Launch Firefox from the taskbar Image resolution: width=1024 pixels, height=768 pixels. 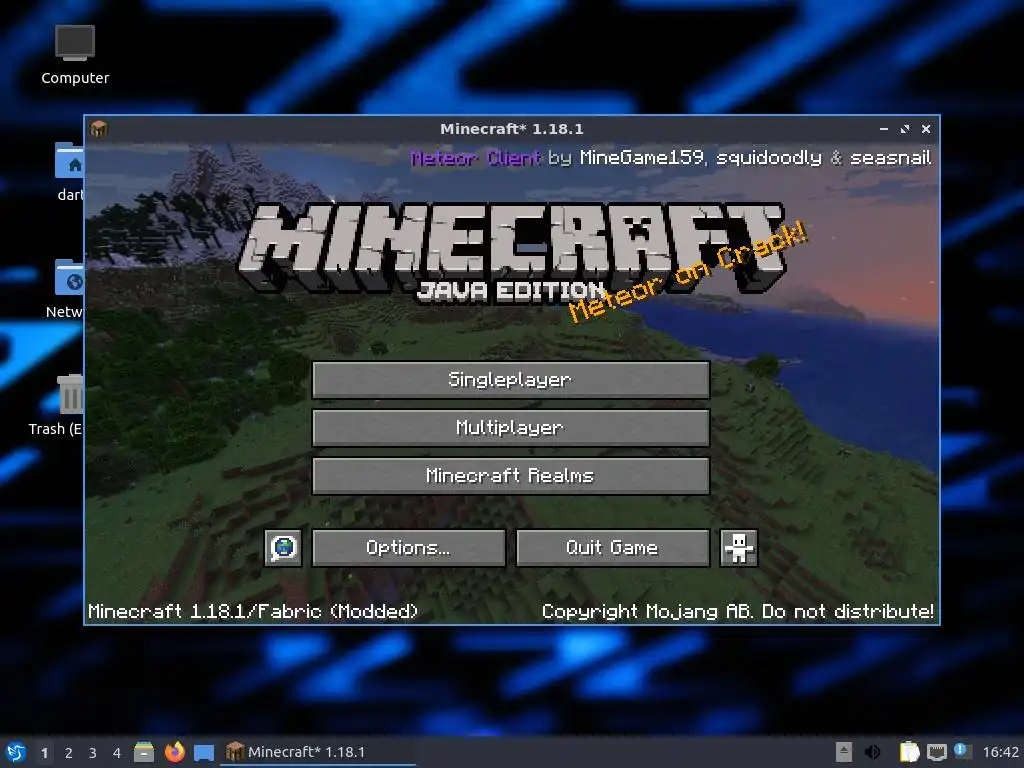[x=174, y=752]
